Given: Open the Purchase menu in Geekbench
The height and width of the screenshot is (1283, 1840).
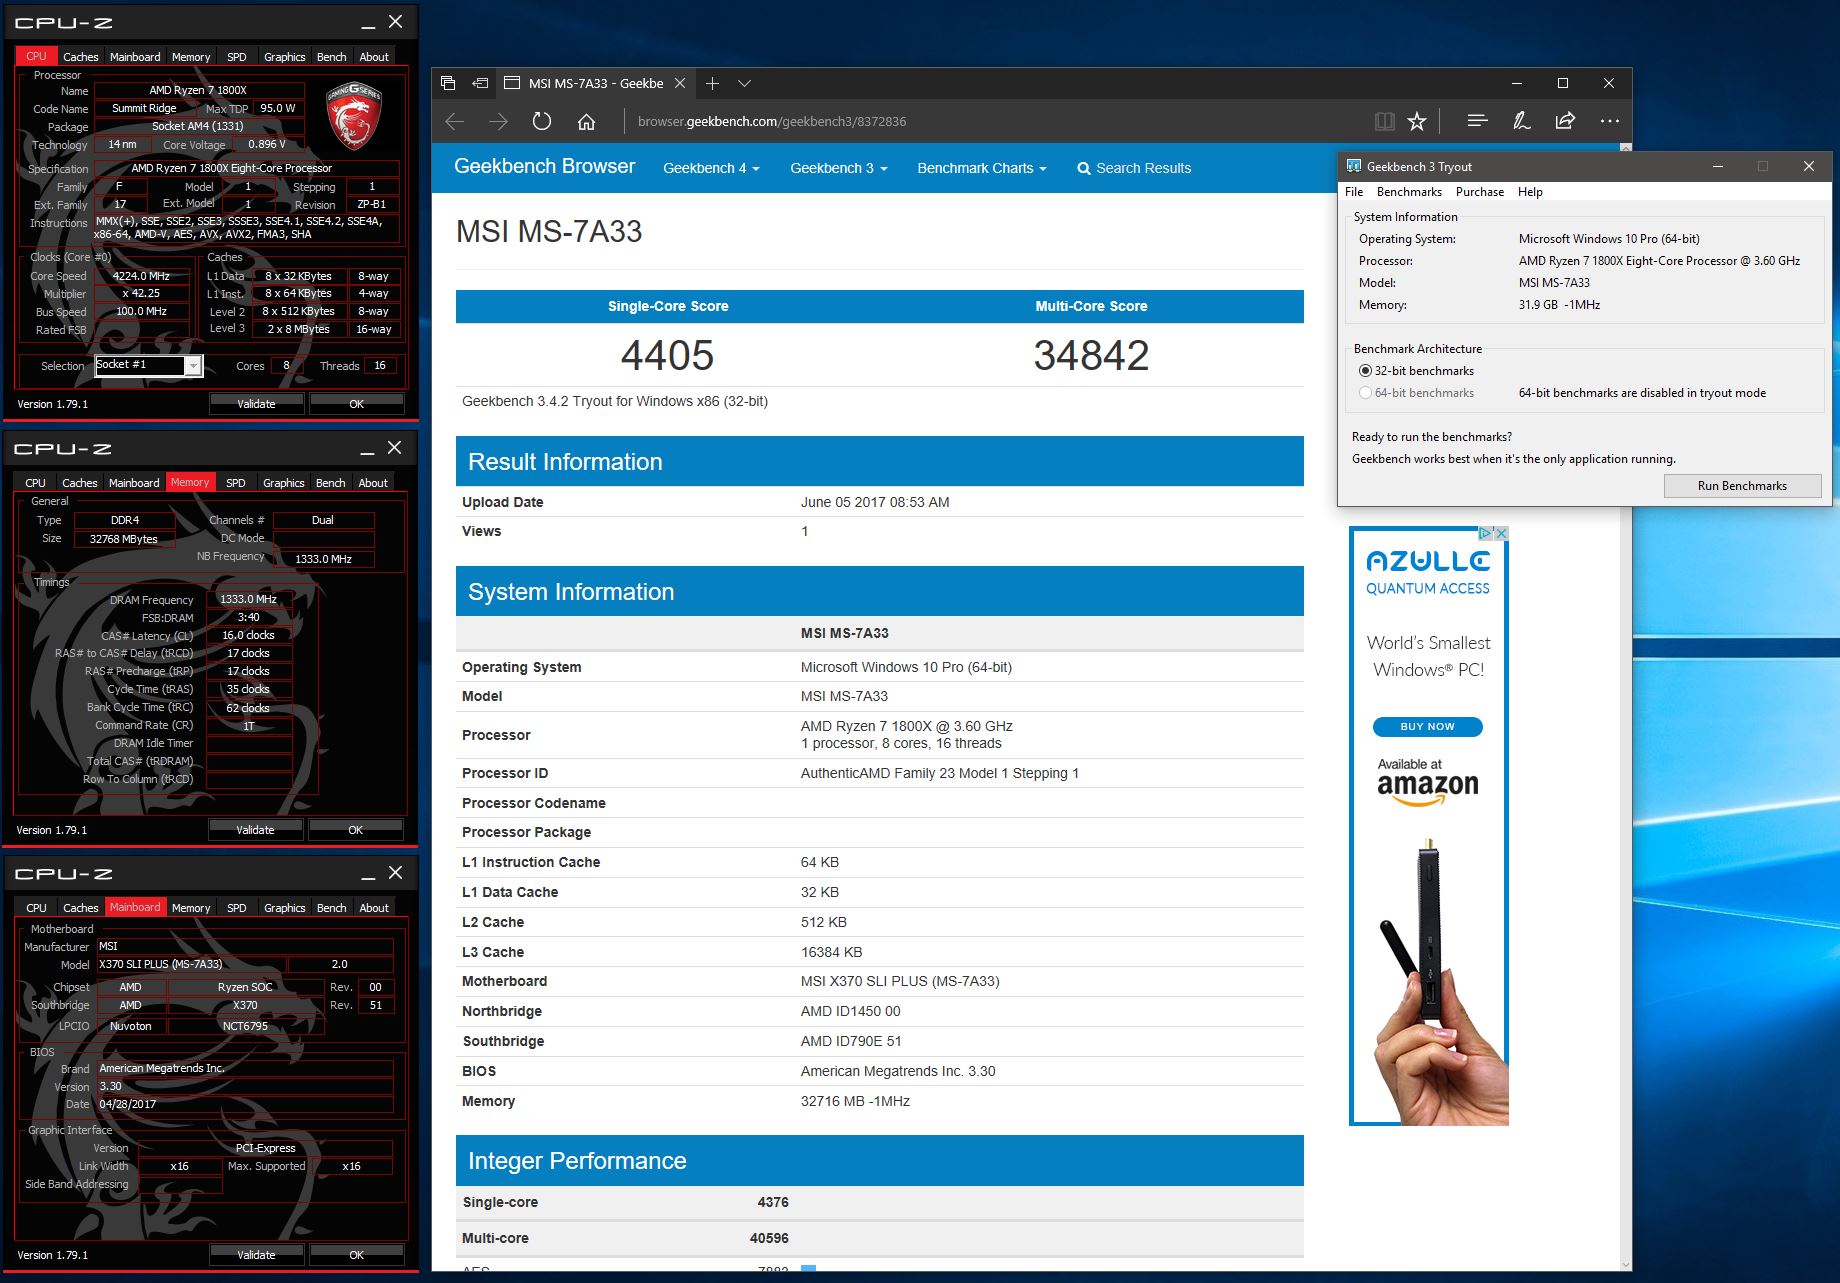Looking at the screenshot, I should [x=1479, y=192].
